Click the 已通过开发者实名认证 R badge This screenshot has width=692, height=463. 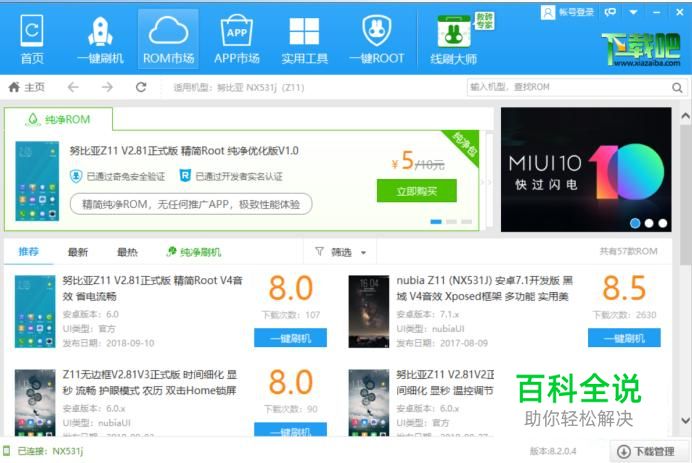coord(185,176)
